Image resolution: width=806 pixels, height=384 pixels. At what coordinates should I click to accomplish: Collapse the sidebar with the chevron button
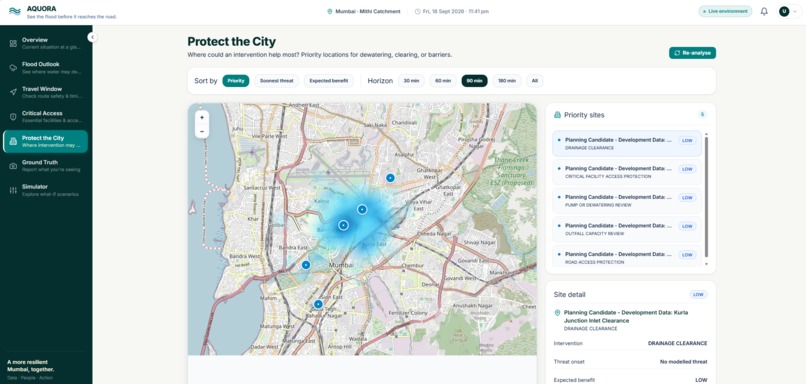pyautogui.click(x=92, y=37)
